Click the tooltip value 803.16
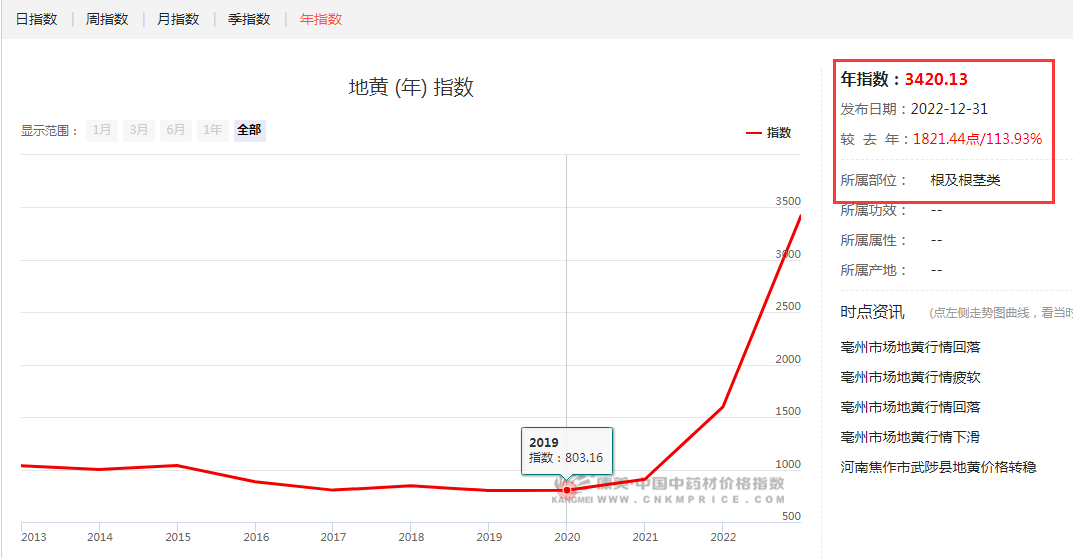This screenshot has height=558, width=1073. [x=584, y=458]
